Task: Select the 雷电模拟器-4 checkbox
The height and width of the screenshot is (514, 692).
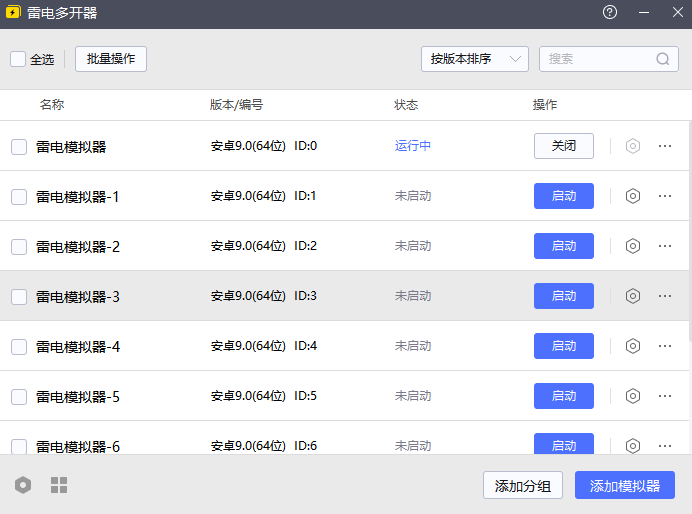Action: point(19,347)
